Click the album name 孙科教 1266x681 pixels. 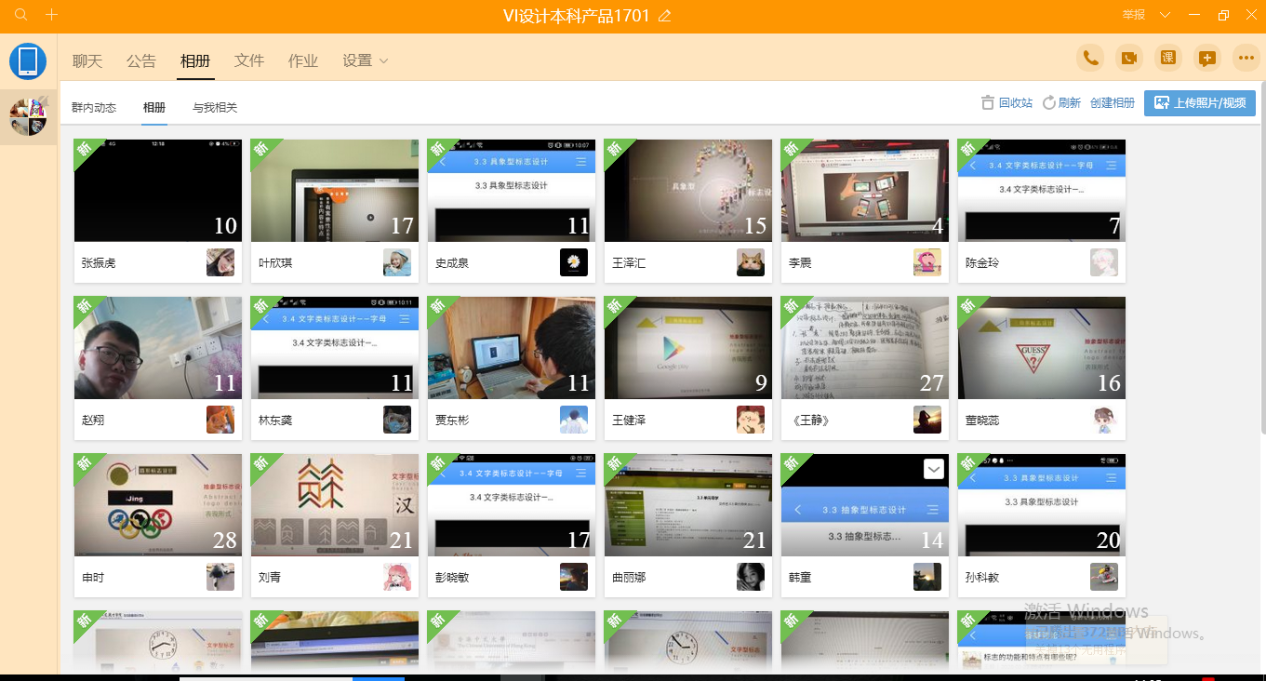pyautogui.click(x=983, y=577)
